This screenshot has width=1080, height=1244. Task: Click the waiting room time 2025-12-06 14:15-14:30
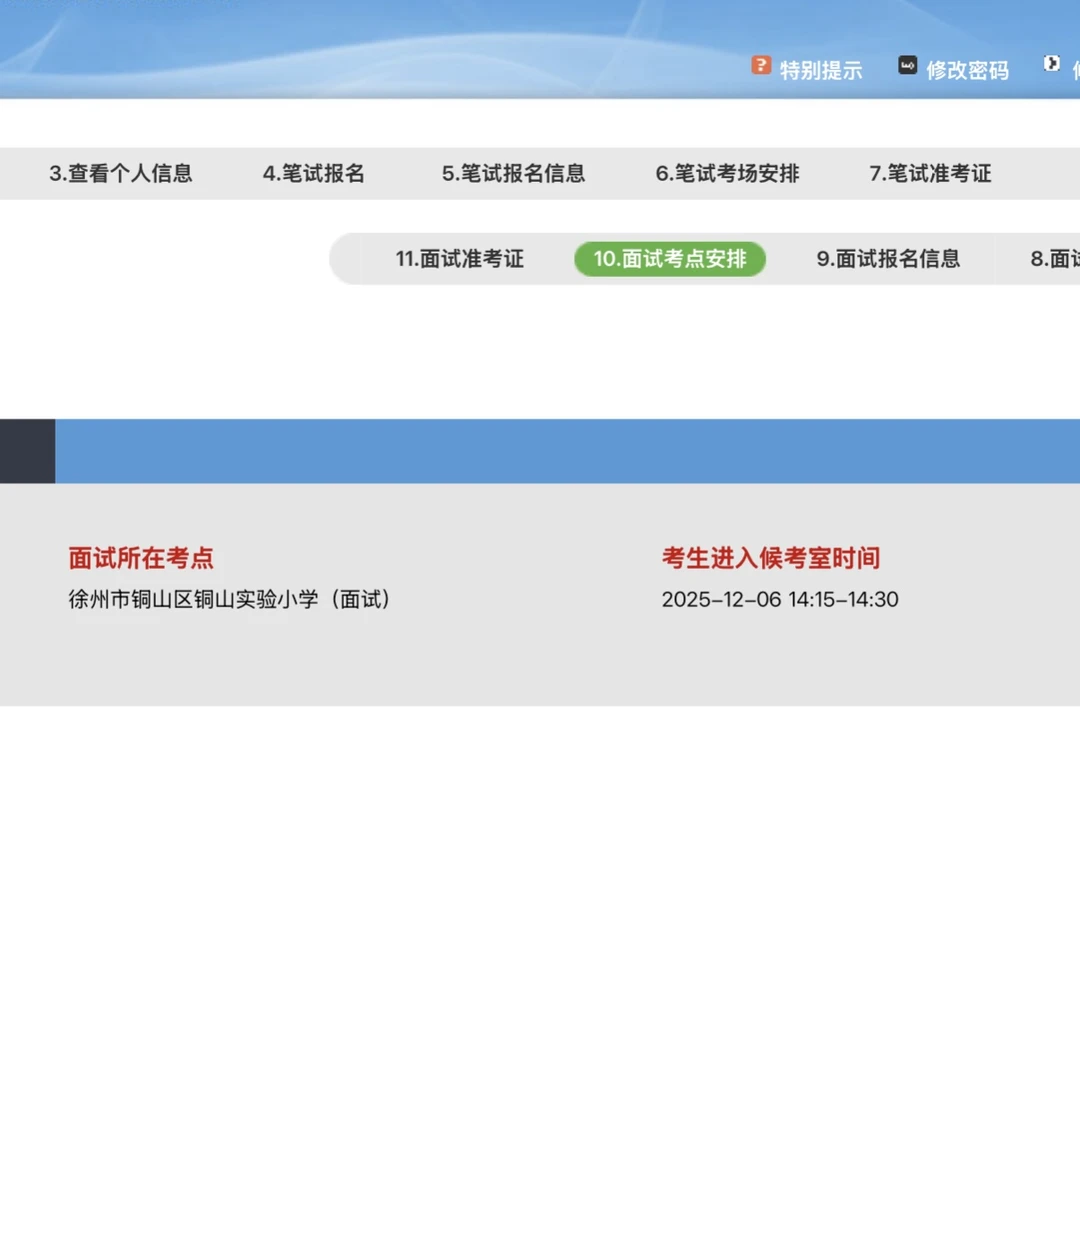pyautogui.click(x=781, y=600)
